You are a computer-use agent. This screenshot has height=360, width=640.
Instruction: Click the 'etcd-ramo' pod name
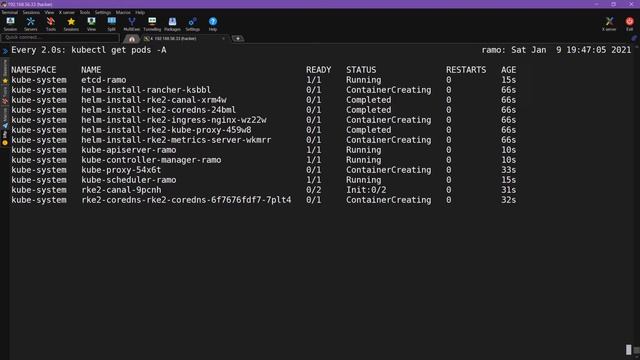(x=104, y=80)
